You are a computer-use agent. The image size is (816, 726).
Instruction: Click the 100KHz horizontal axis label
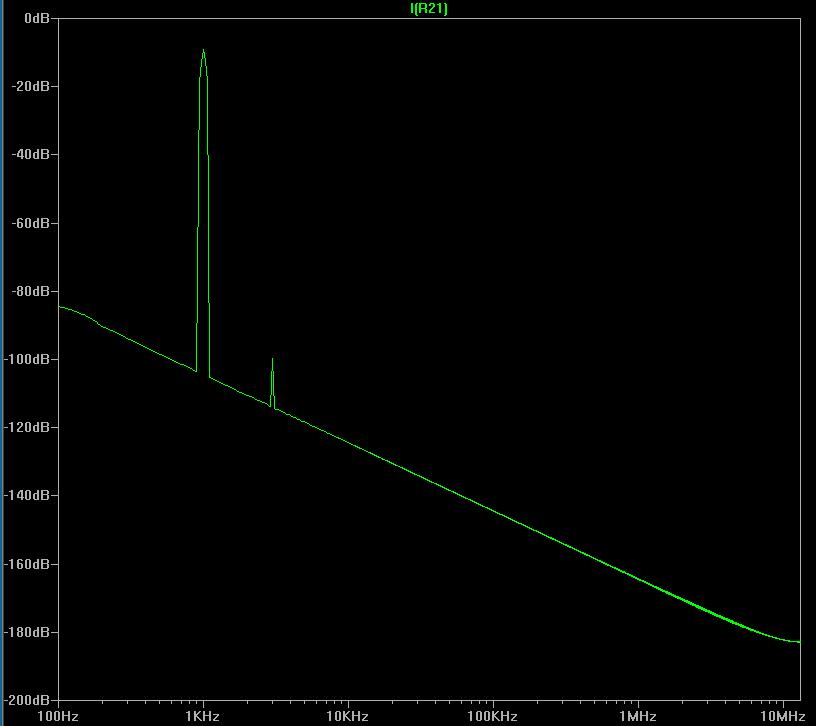pyautogui.click(x=492, y=717)
